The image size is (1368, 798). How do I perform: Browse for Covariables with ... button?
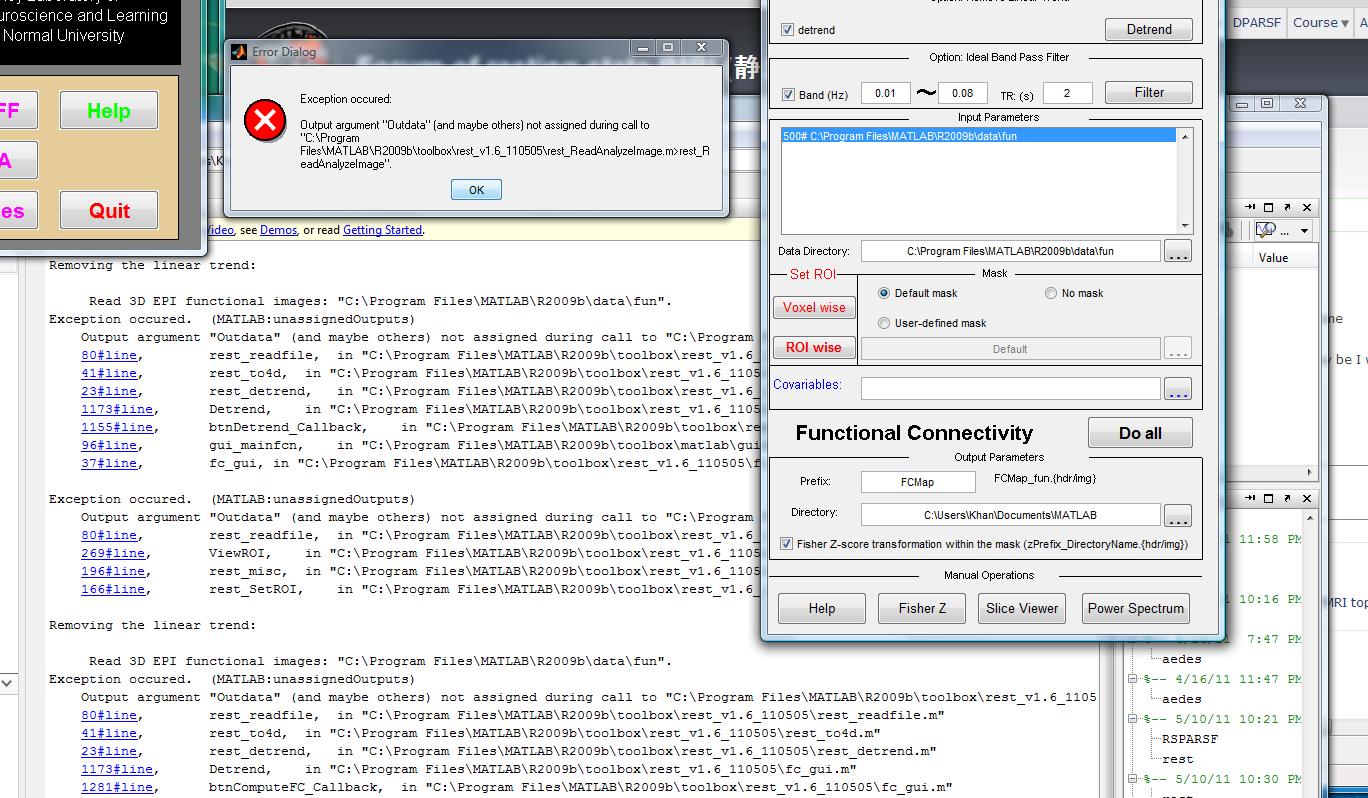tap(1178, 388)
